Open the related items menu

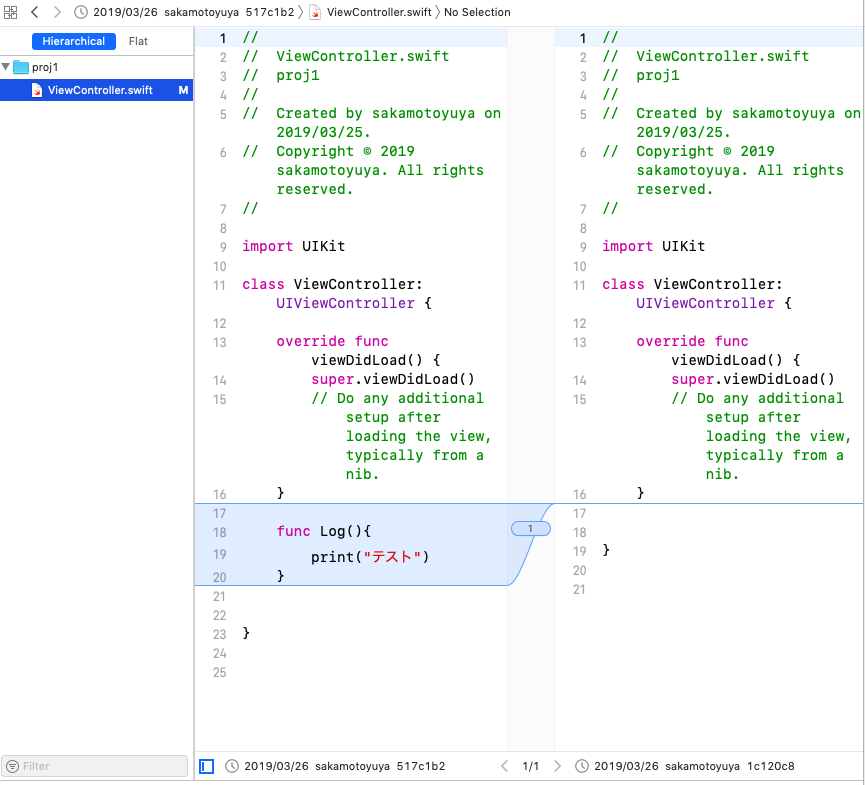[x=10, y=12]
